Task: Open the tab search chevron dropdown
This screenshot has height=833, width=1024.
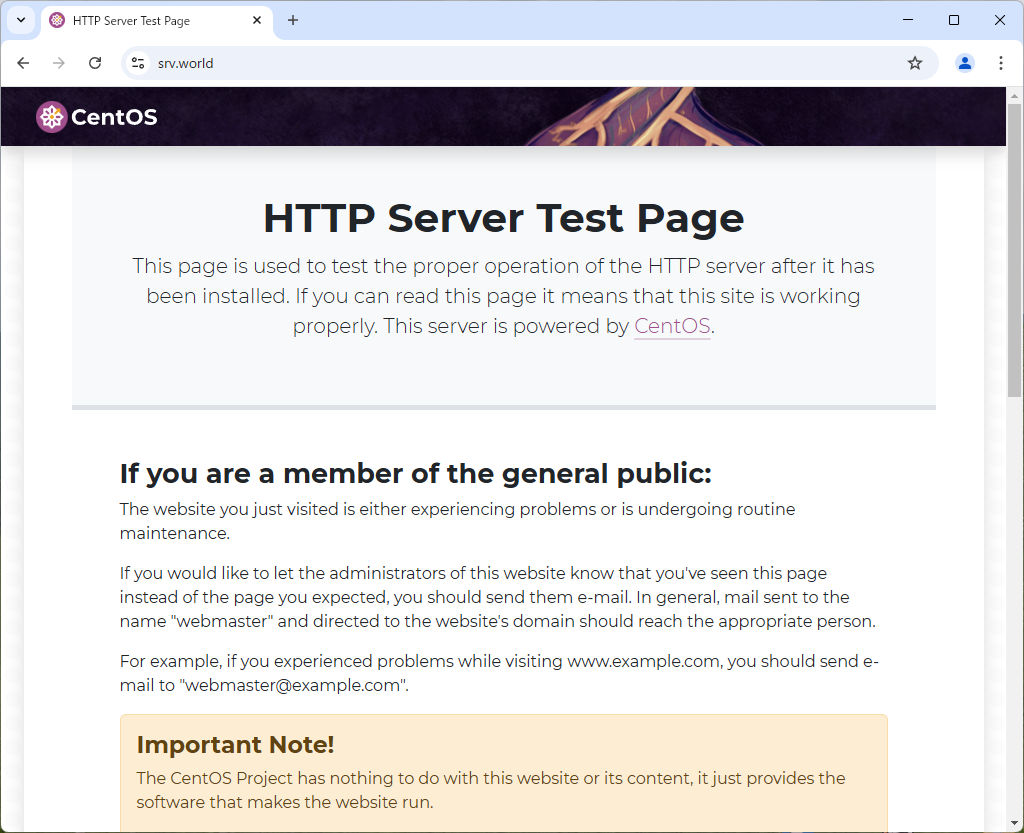Action: point(20,20)
